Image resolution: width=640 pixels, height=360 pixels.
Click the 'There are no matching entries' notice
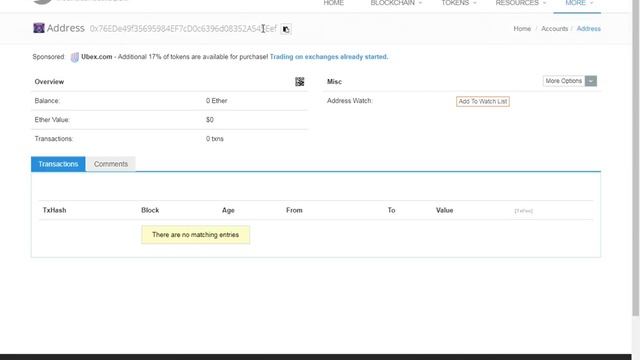pyautogui.click(x=196, y=235)
